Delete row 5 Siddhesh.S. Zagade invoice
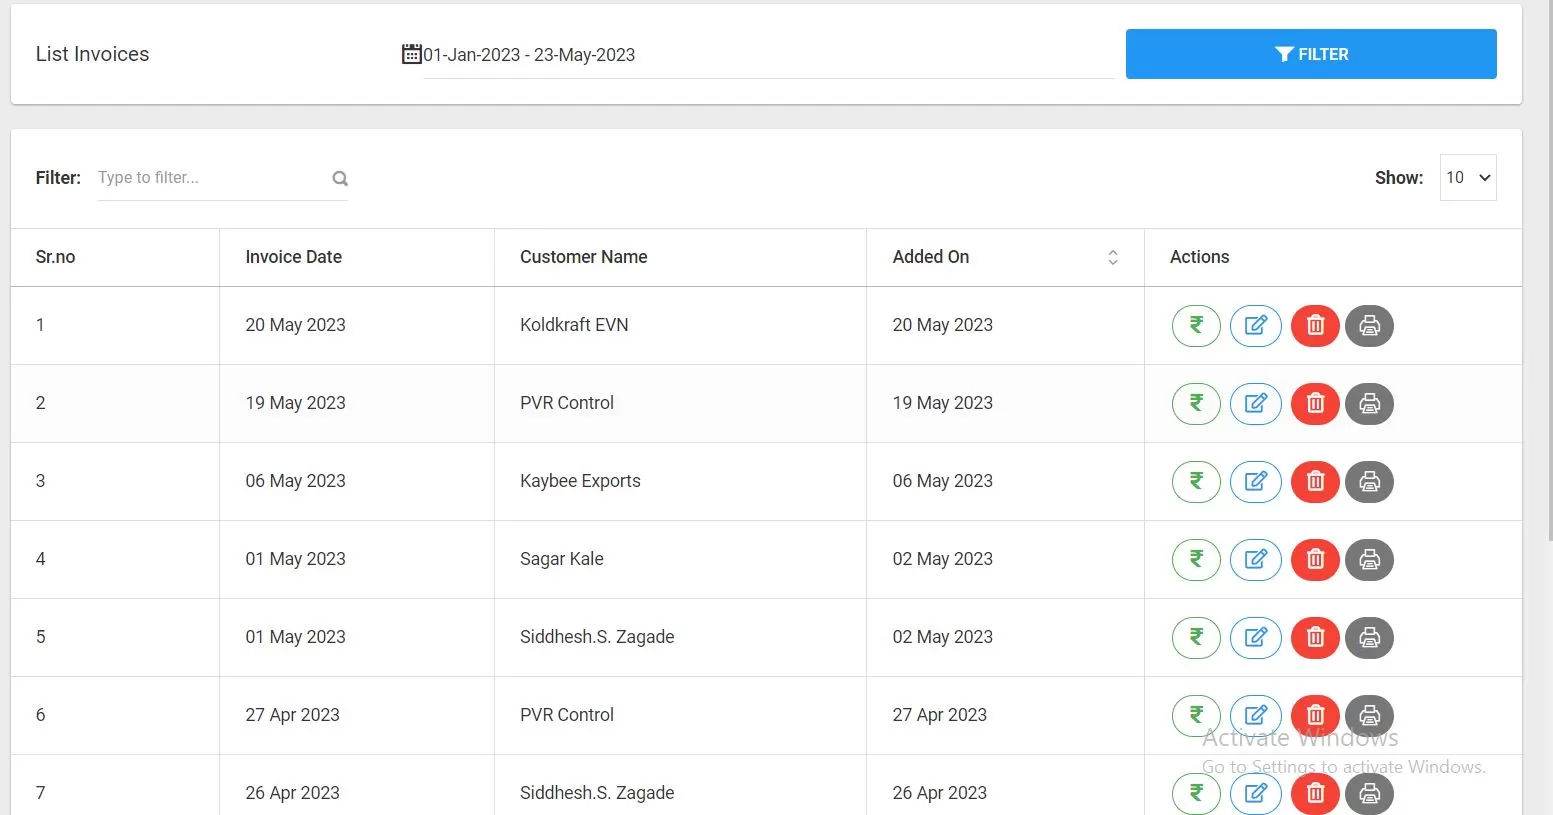This screenshot has height=815, width=1553. pyautogui.click(x=1316, y=638)
